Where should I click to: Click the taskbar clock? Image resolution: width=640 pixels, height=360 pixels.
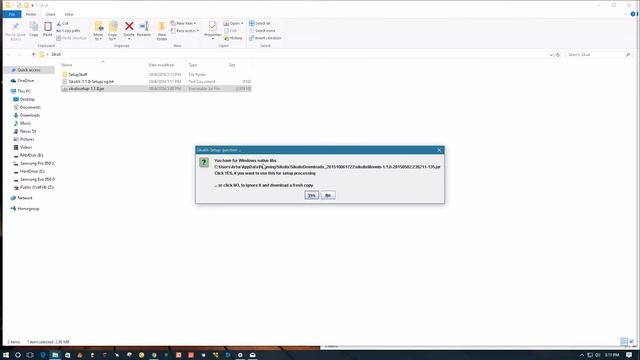click(x=612, y=355)
